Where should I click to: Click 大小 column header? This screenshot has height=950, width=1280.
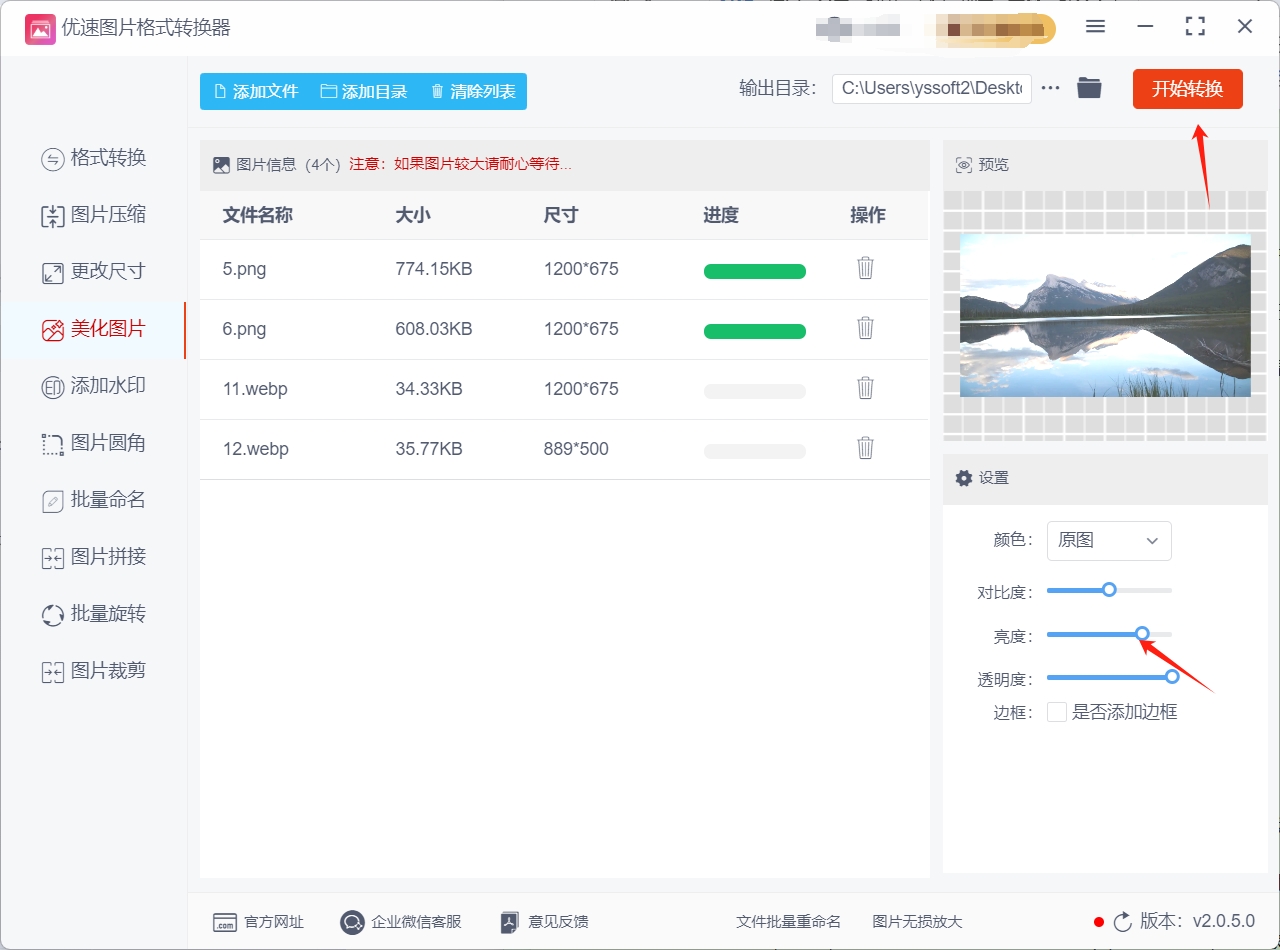tap(413, 215)
